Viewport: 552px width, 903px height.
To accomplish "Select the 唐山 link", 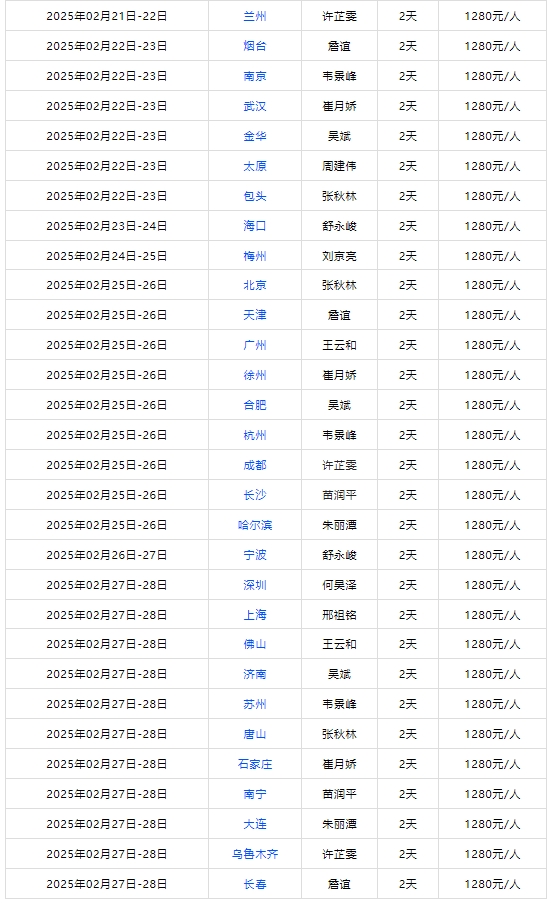I will (254, 734).
